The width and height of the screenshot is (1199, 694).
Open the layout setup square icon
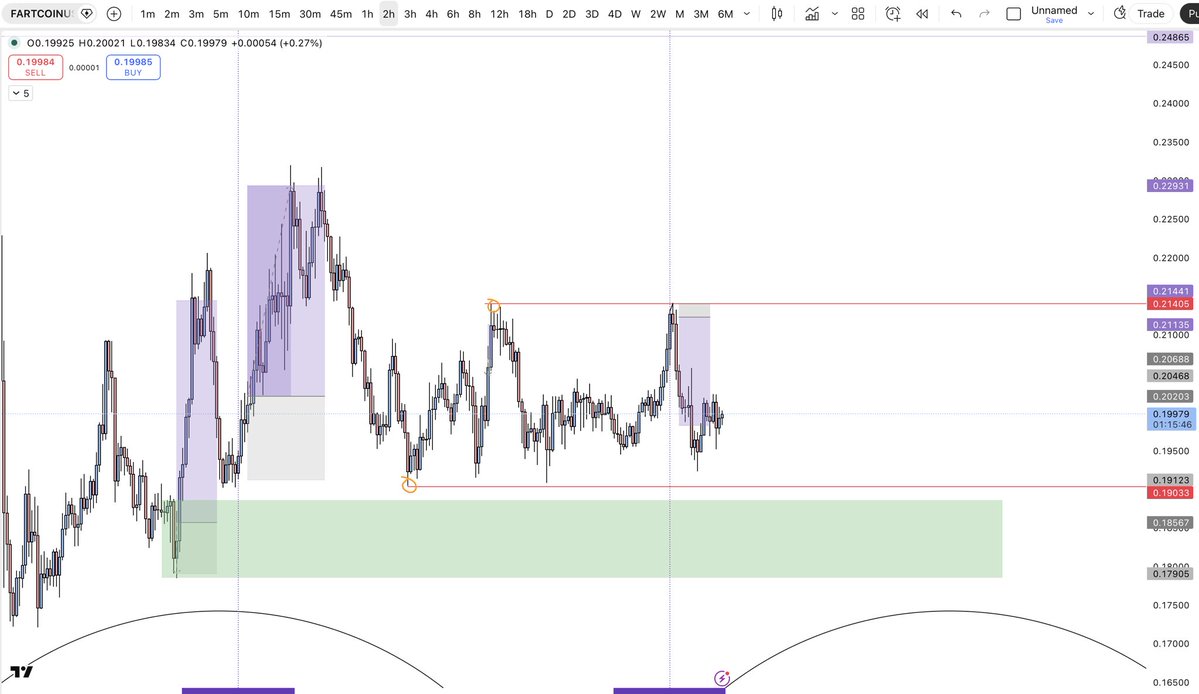1013,14
